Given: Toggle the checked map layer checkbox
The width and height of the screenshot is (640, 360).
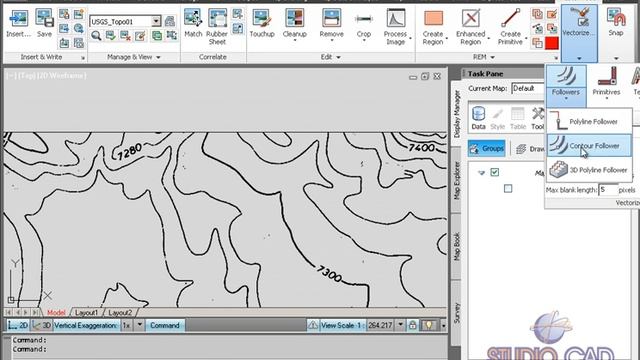Looking at the screenshot, I should coord(495,172).
